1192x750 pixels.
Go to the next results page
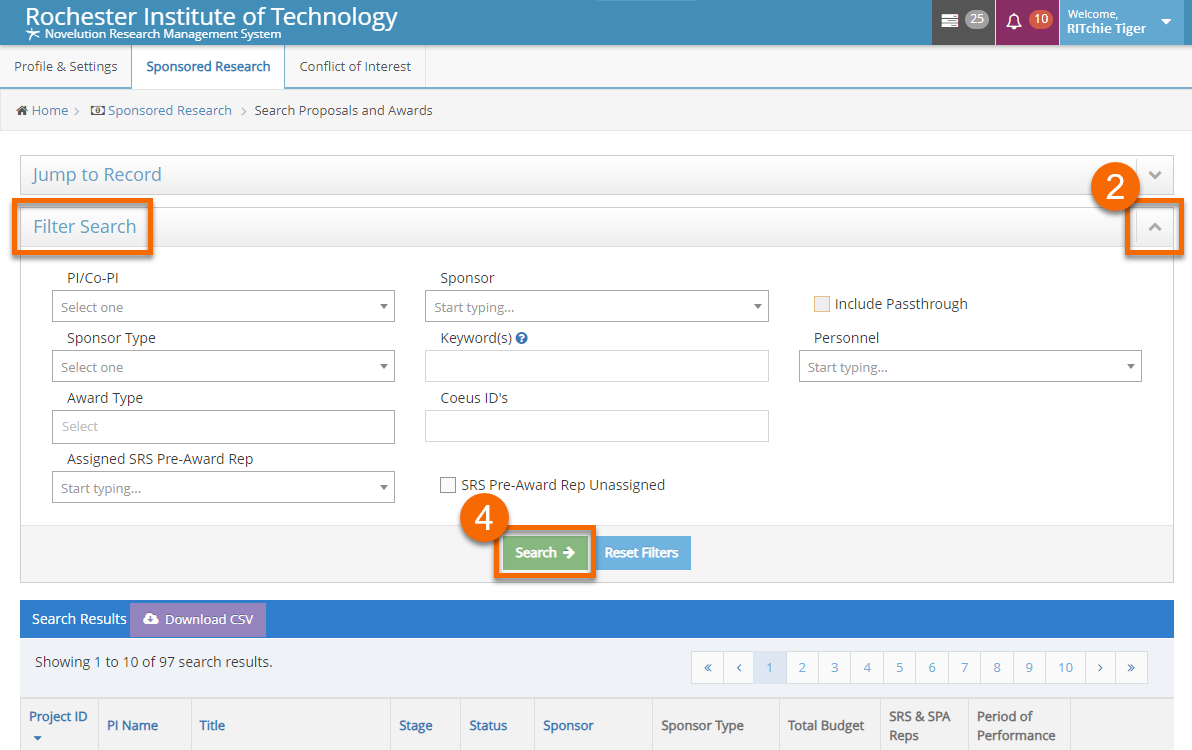click(x=1099, y=667)
